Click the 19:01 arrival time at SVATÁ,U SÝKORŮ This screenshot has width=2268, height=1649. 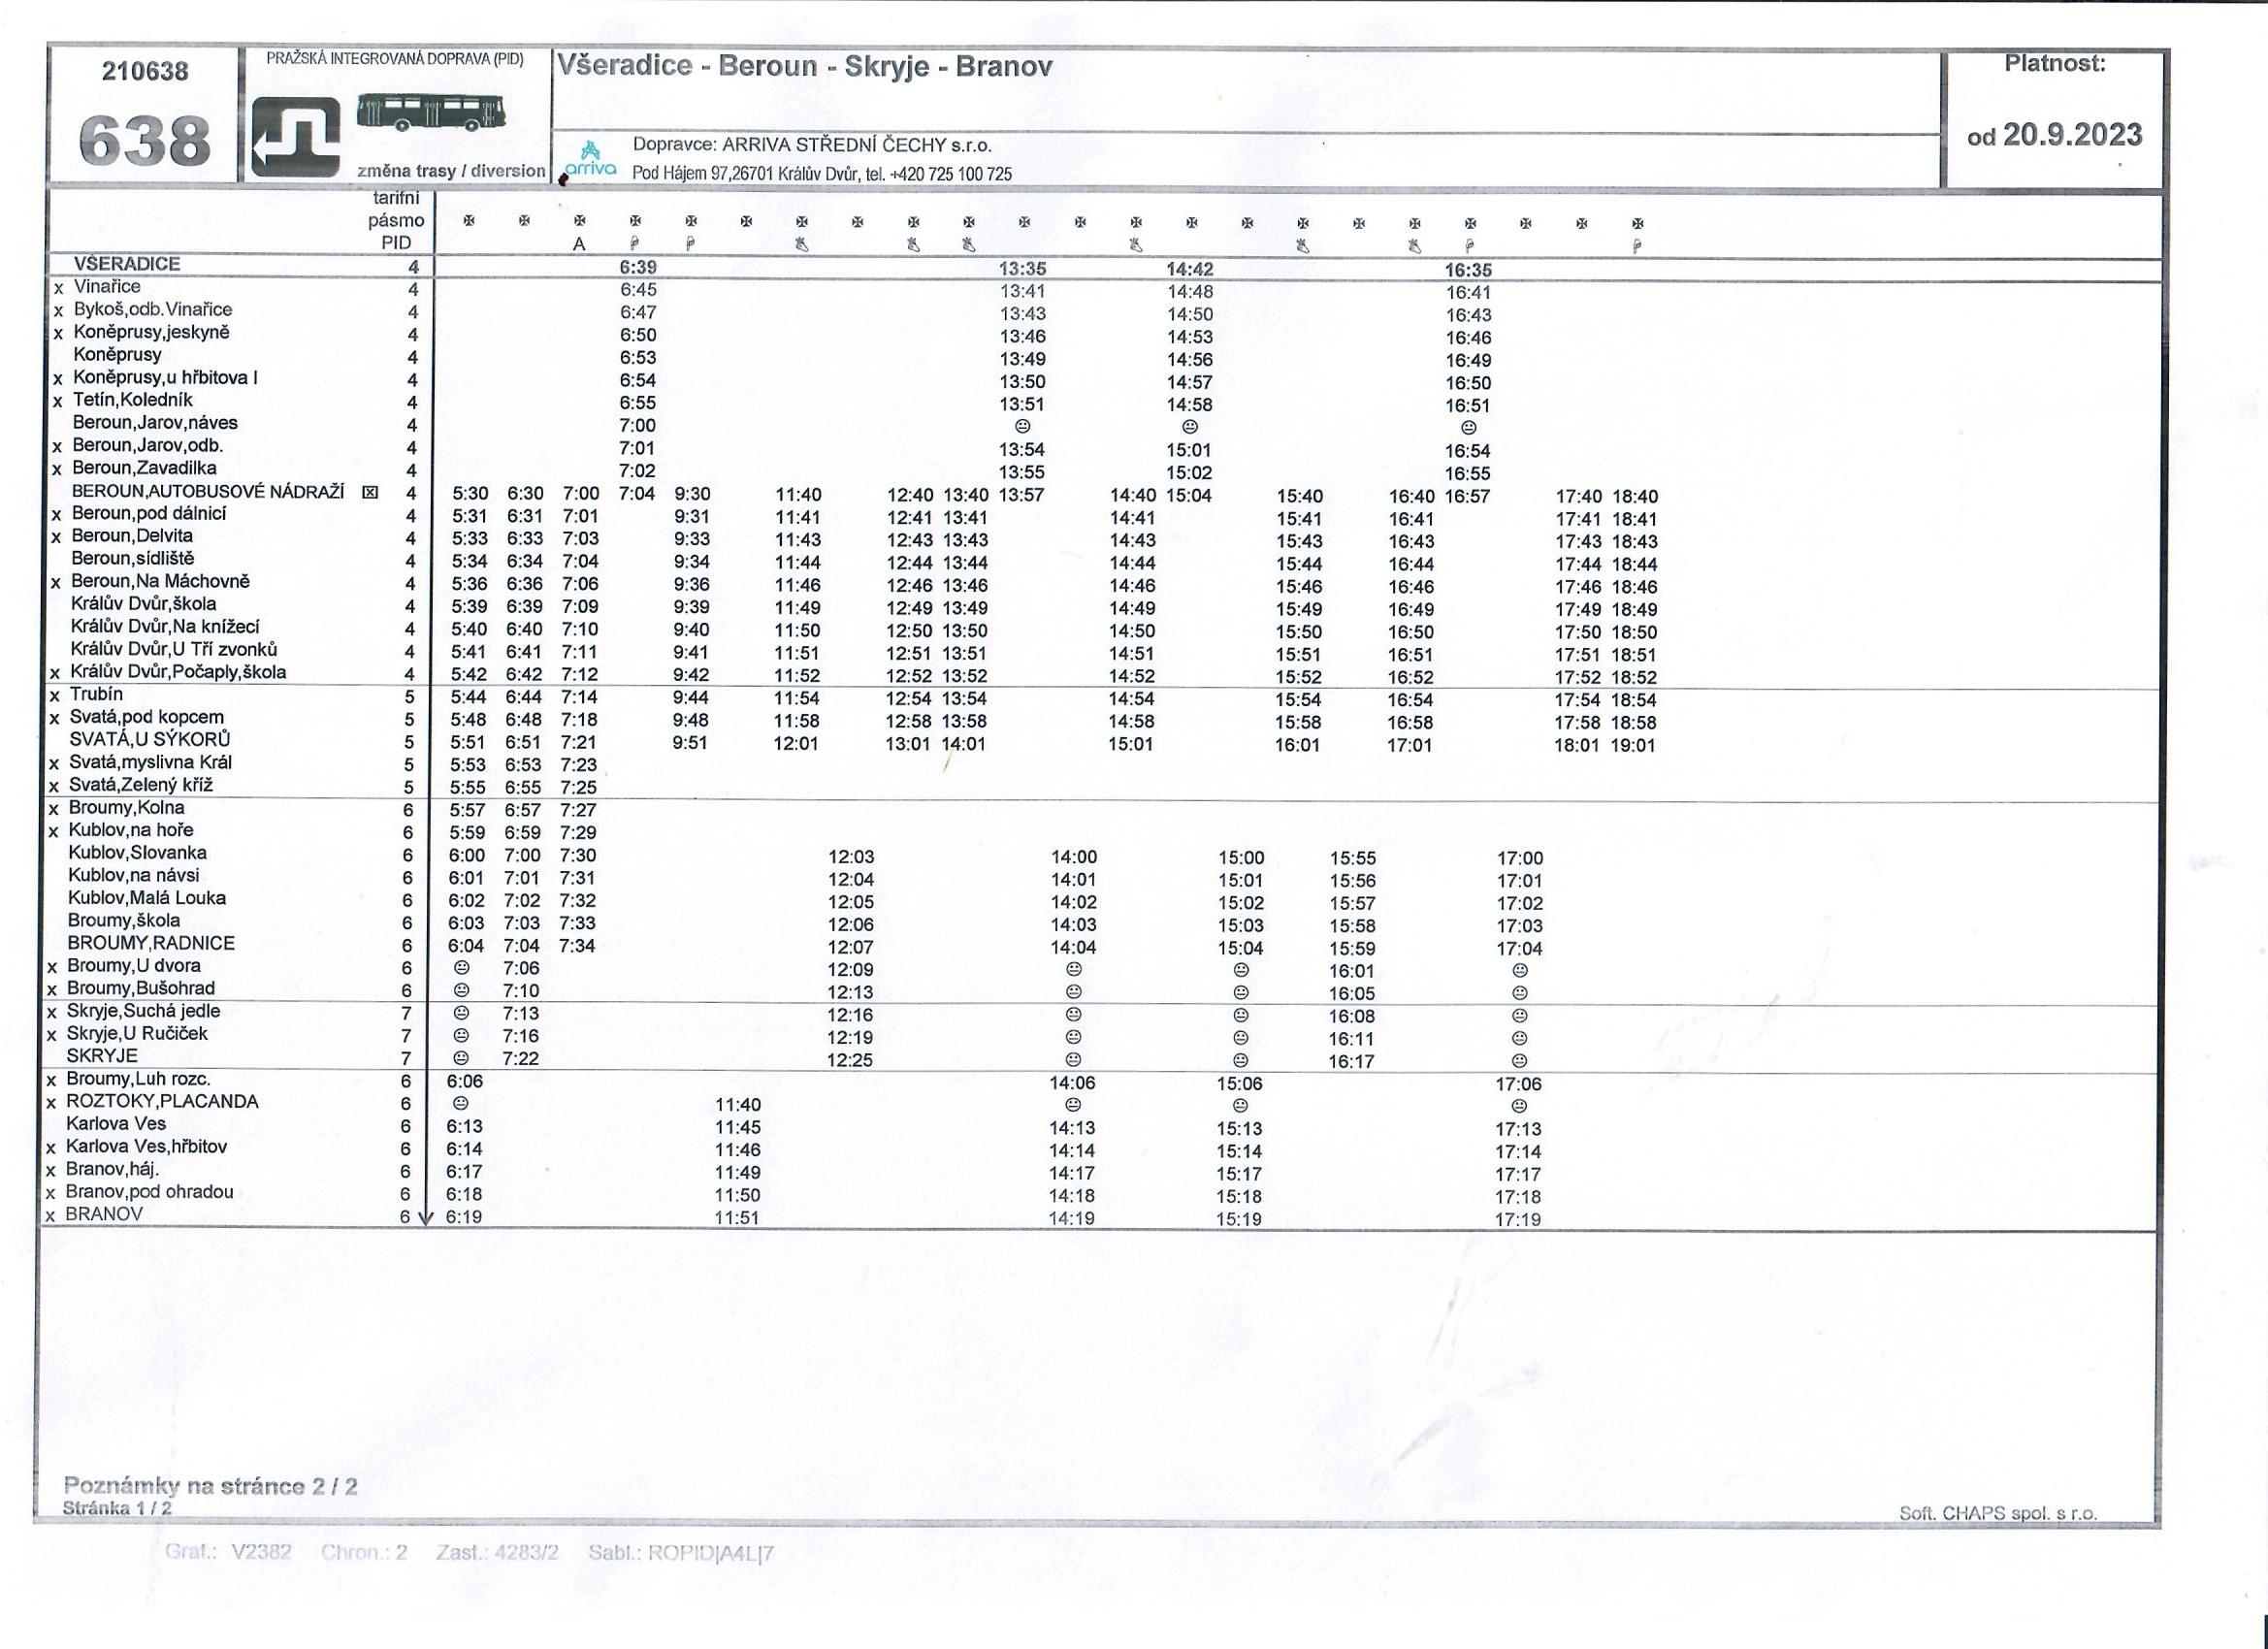click(x=1634, y=745)
